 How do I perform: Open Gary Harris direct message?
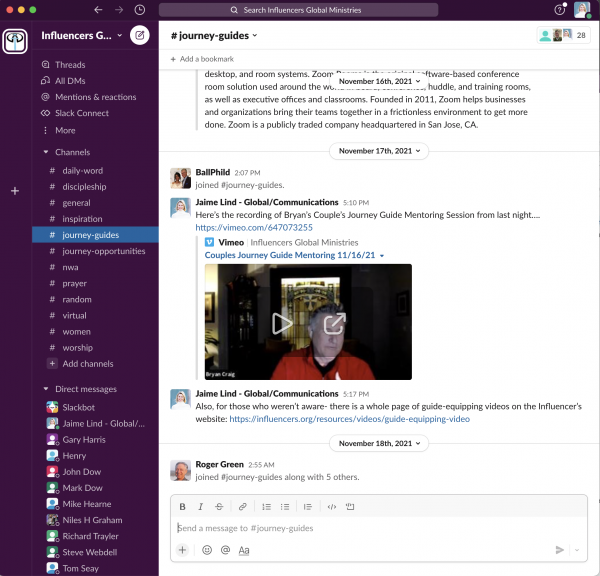coord(95,439)
